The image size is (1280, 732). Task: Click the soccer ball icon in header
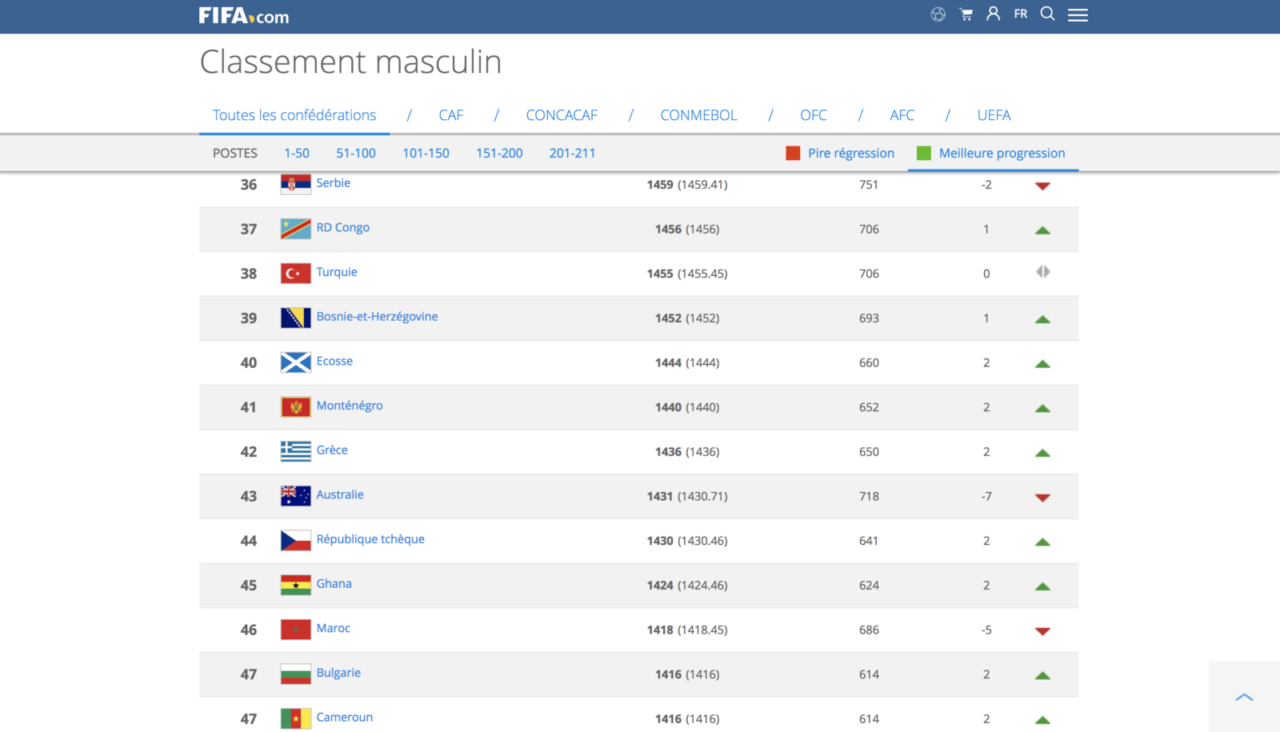(x=938, y=15)
